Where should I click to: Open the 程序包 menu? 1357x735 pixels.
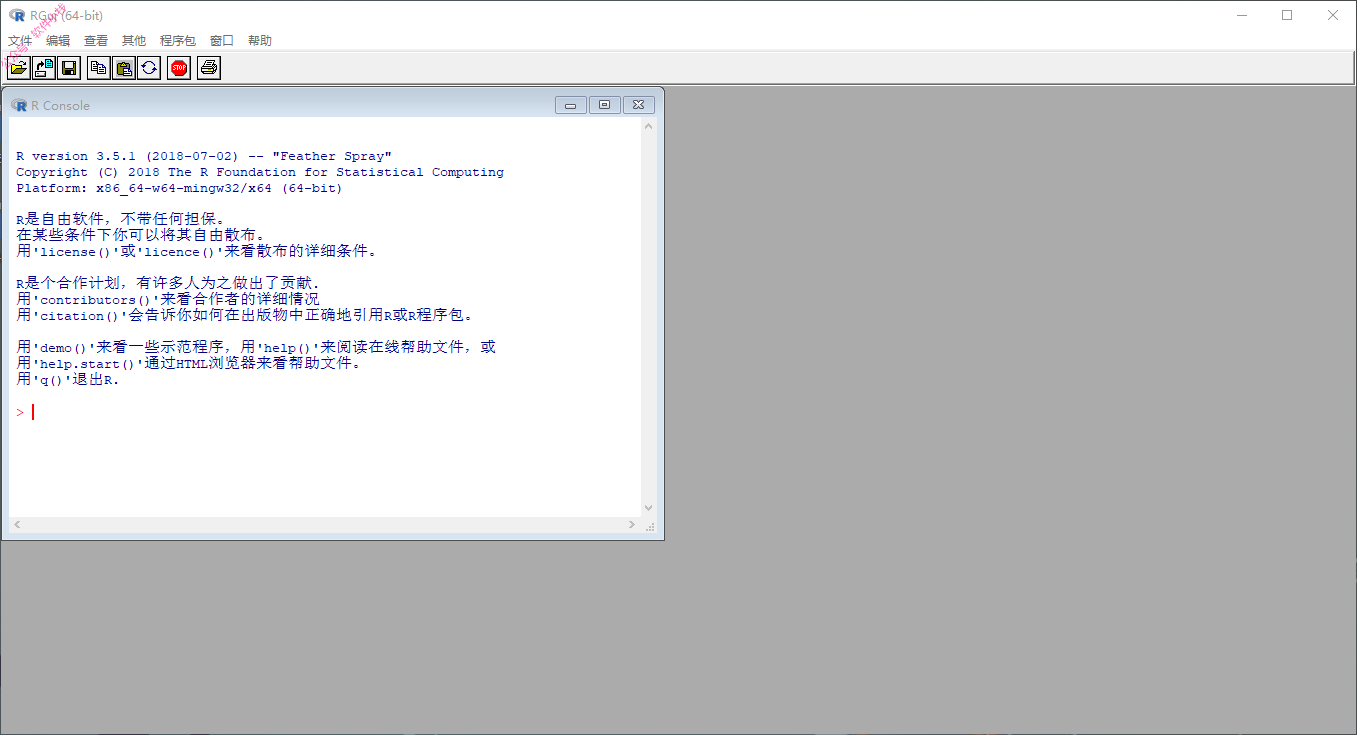tap(178, 41)
